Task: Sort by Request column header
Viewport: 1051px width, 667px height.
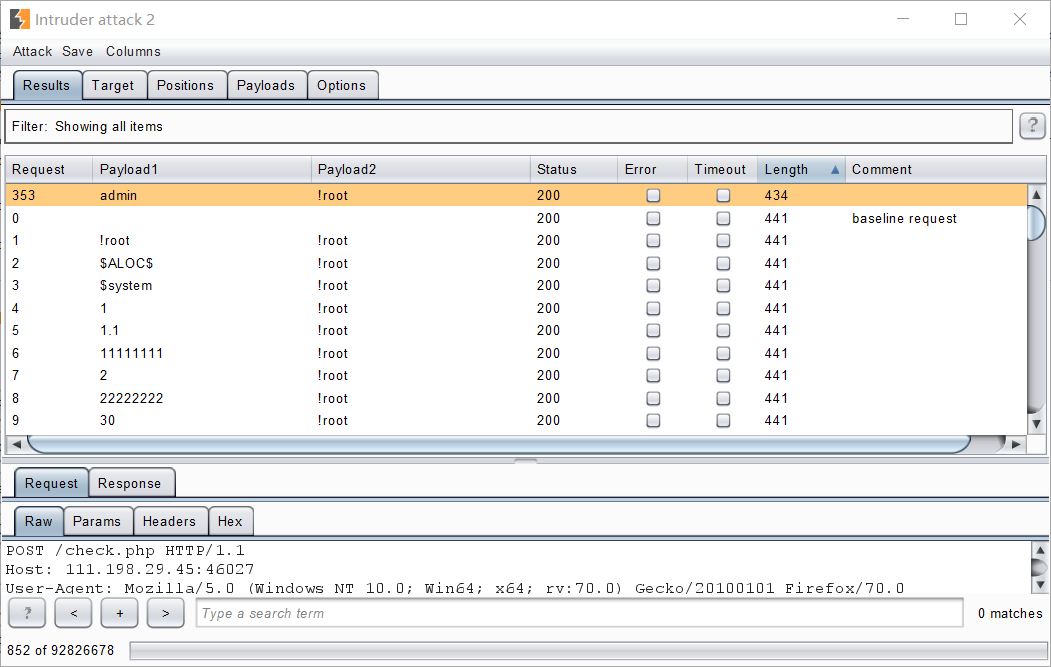Action: pyautogui.click(x=49, y=170)
